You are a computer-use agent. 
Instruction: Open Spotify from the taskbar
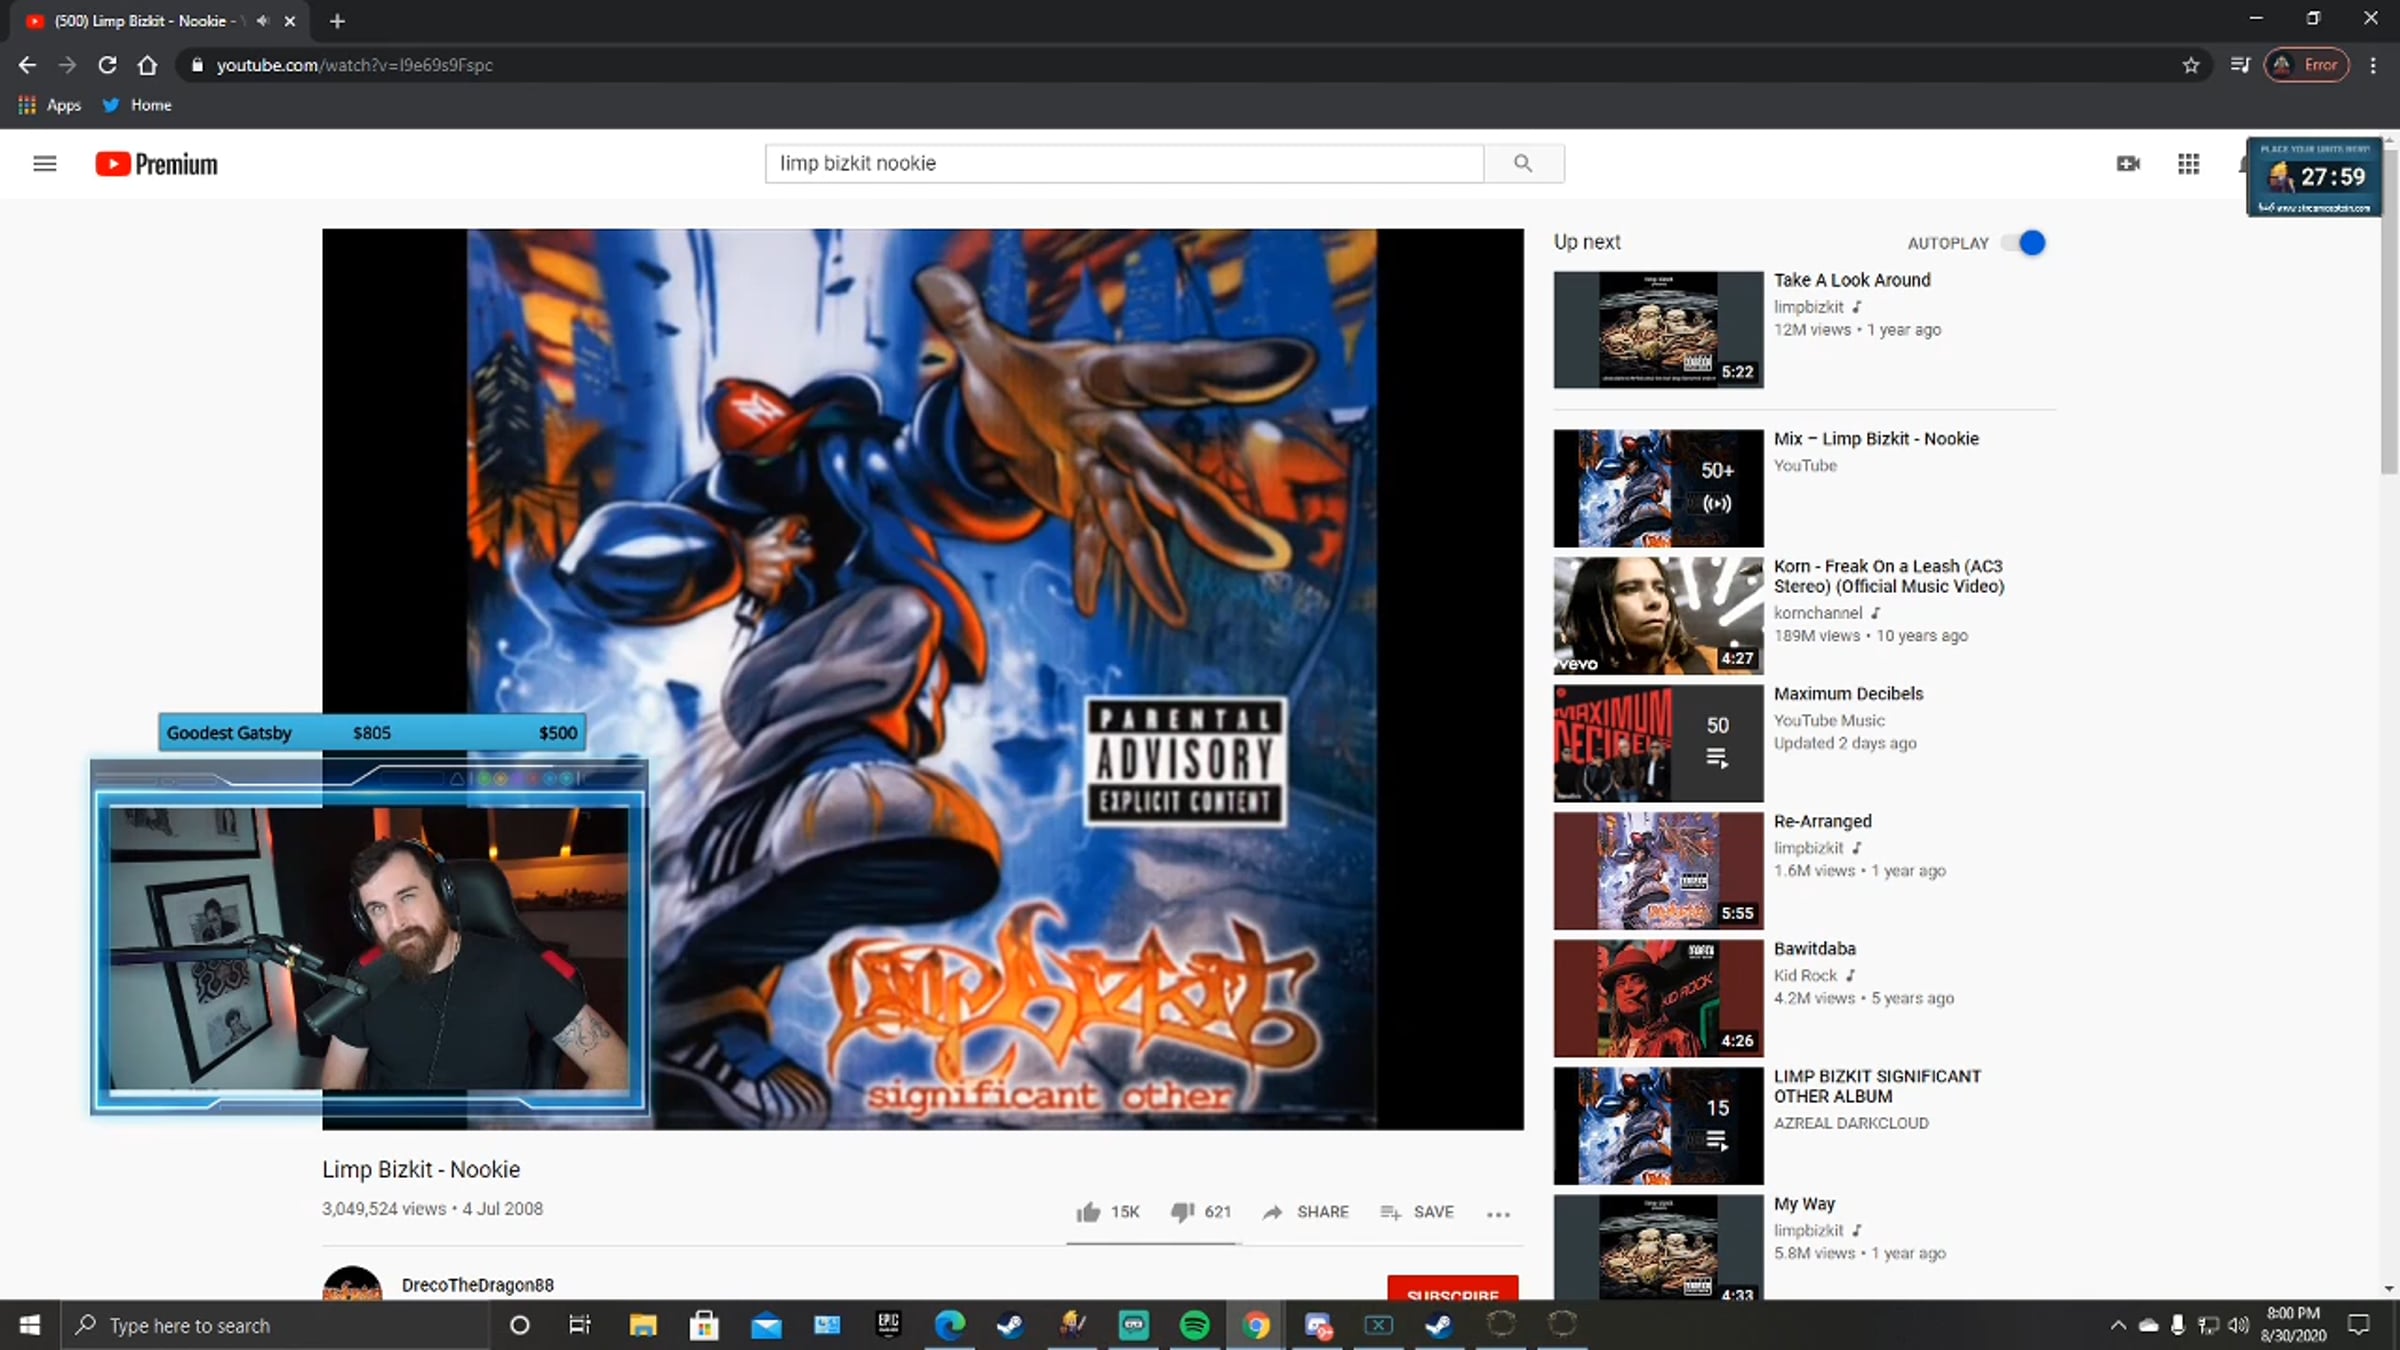[1194, 1325]
